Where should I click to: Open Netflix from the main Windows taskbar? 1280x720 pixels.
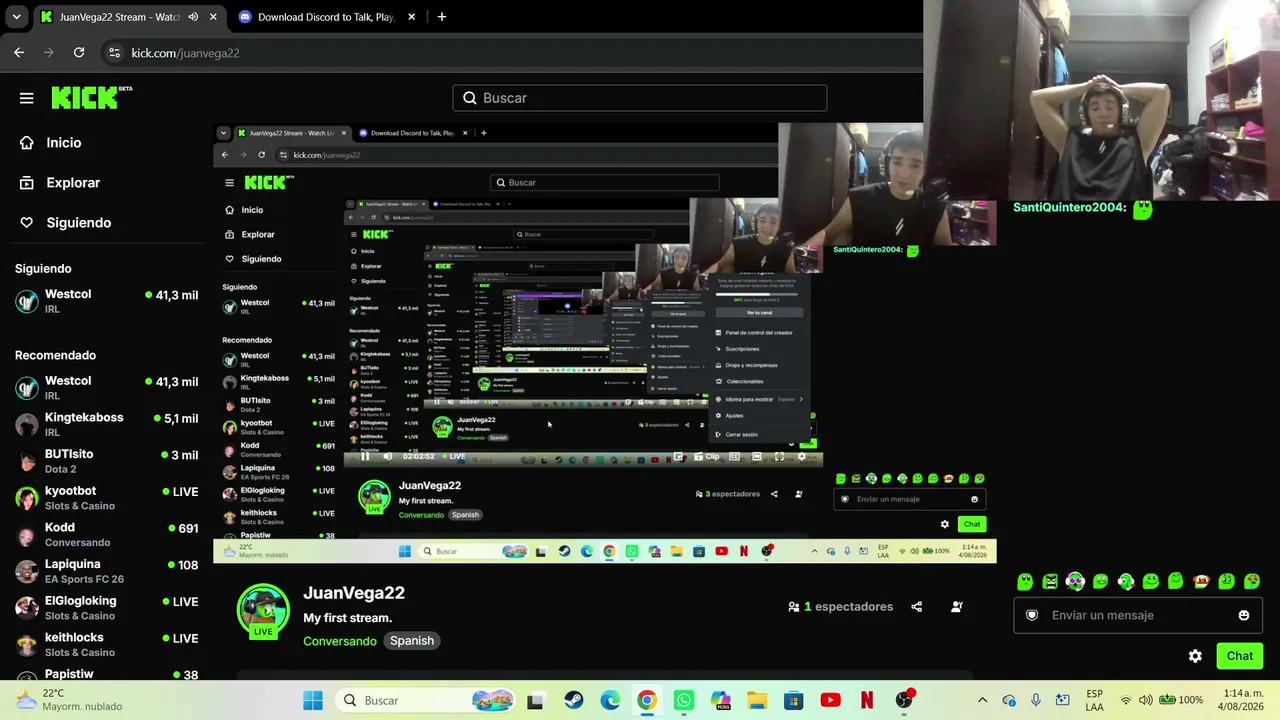click(867, 700)
